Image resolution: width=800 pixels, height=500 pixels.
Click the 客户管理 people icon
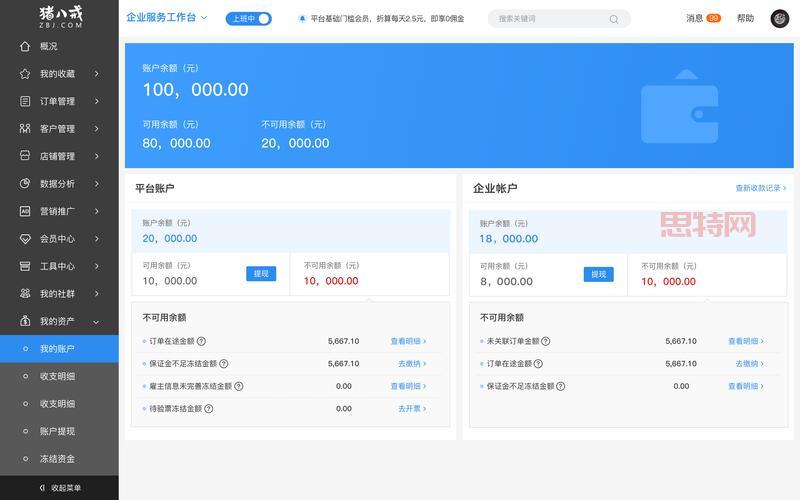[24, 129]
